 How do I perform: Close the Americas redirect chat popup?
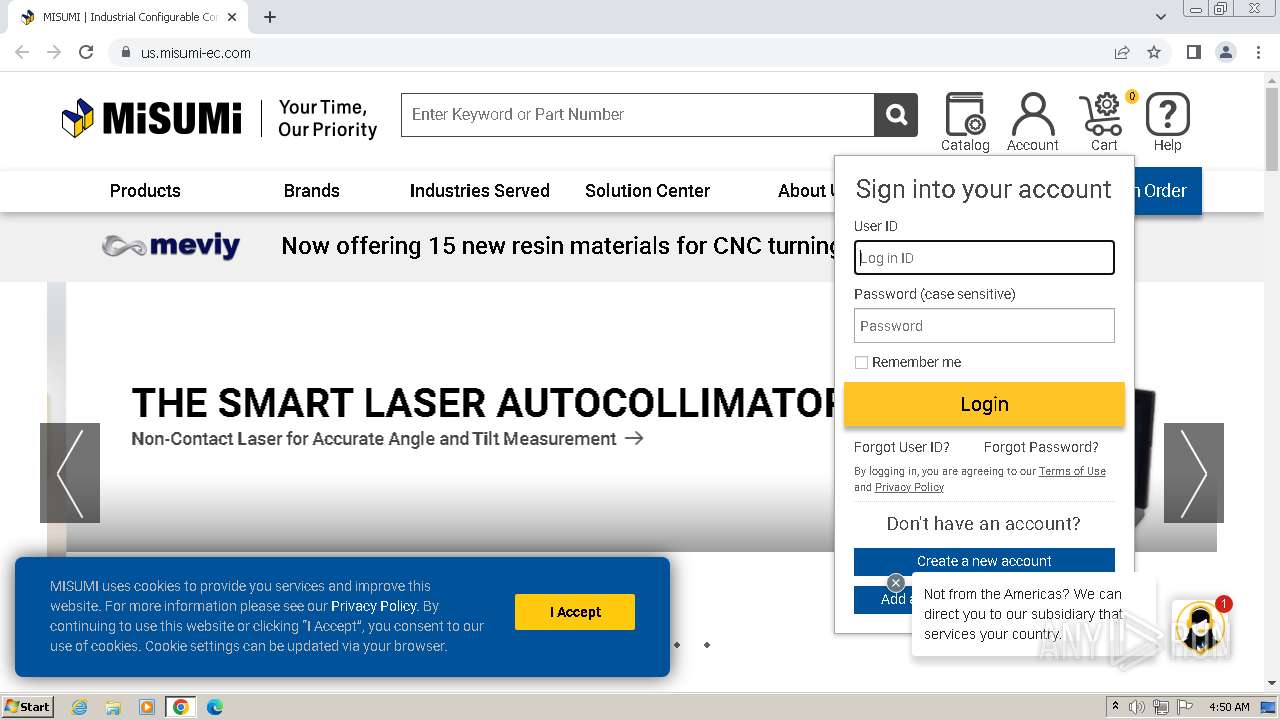click(896, 583)
